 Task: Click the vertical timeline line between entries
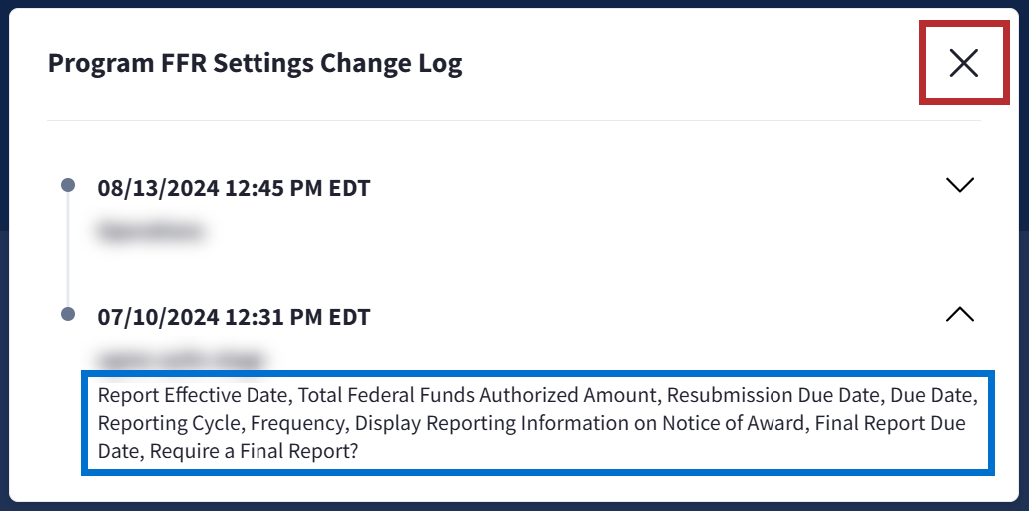68,250
